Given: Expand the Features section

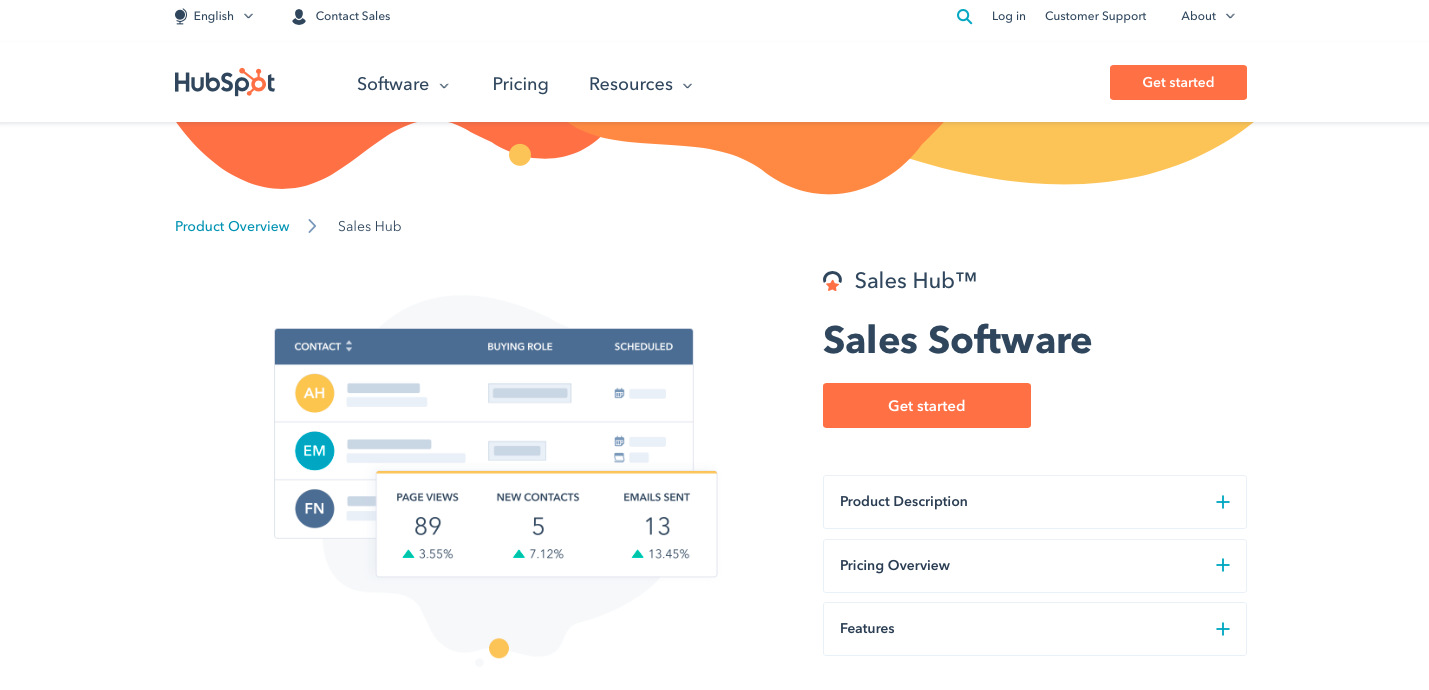Looking at the screenshot, I should pos(1034,629).
